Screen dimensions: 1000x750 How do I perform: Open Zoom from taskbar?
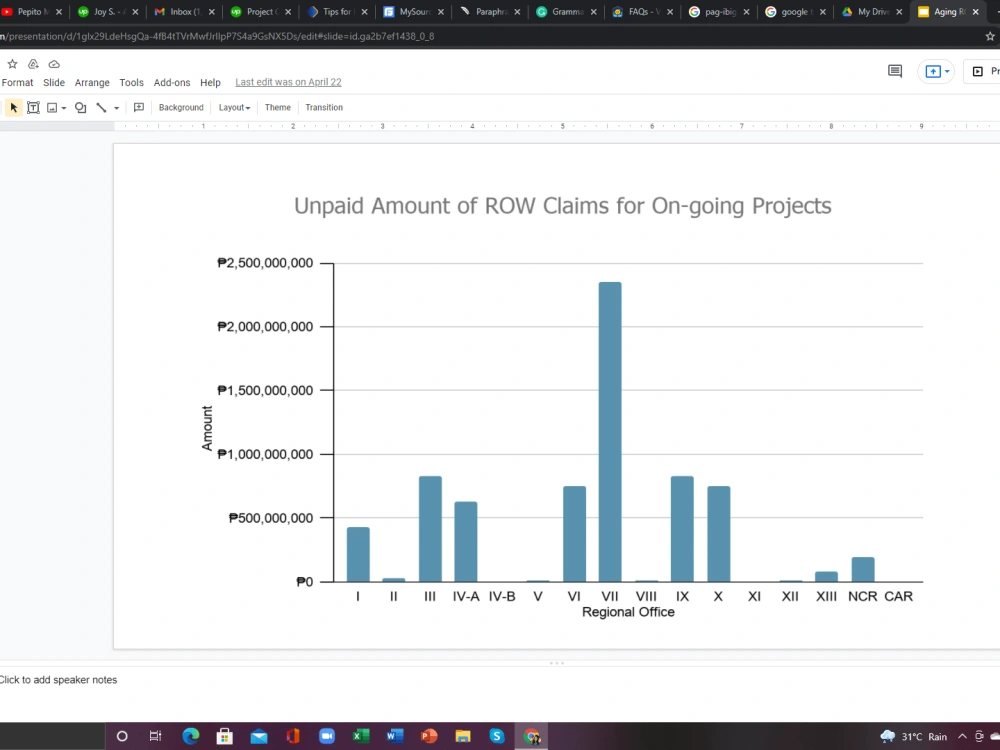point(327,737)
